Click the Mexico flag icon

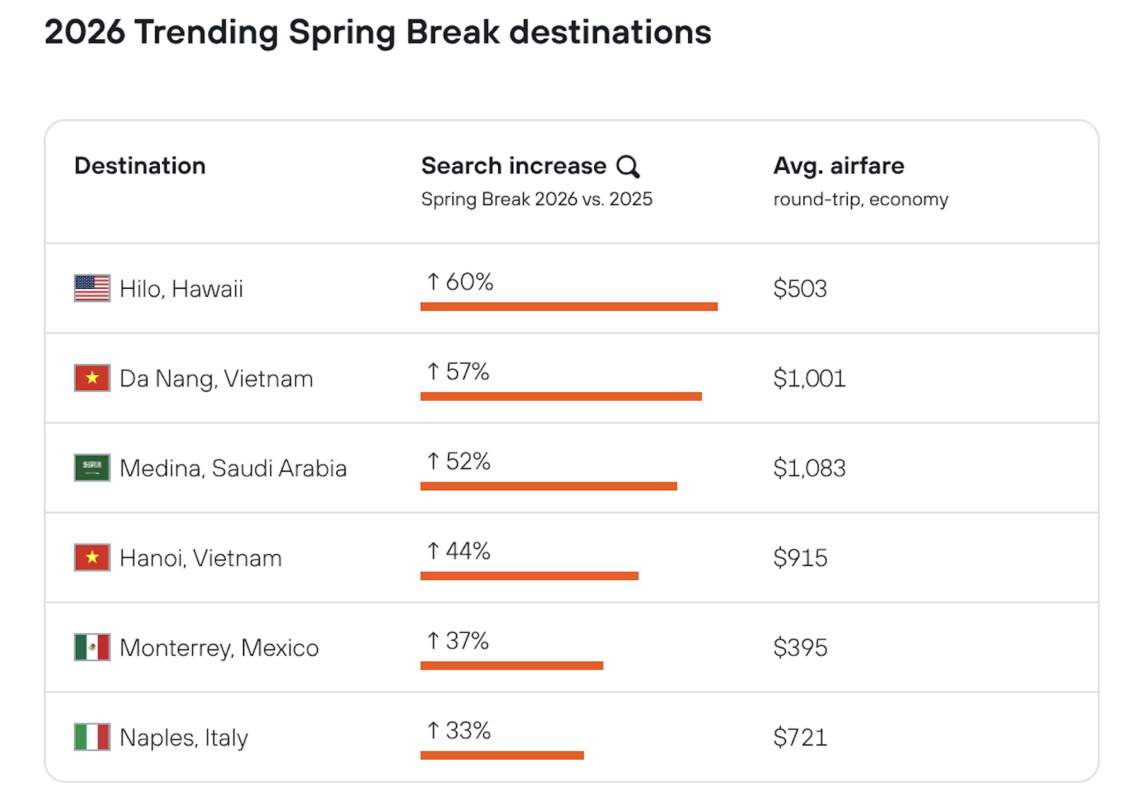(92, 647)
